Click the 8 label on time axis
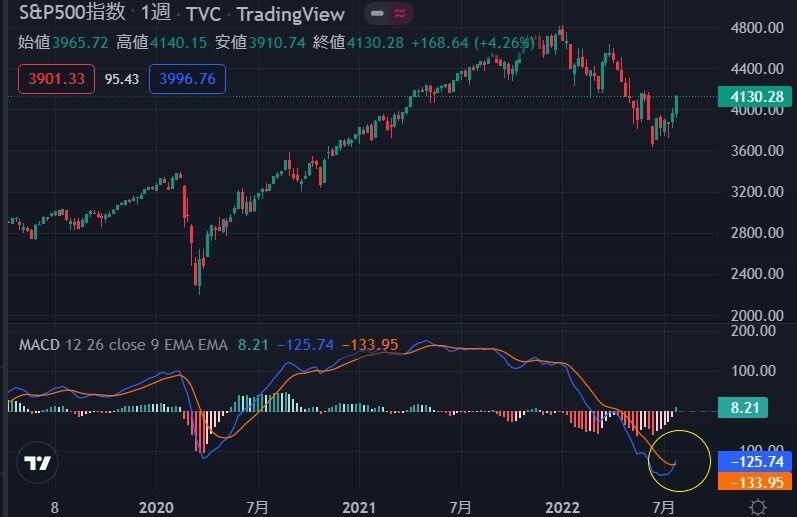 click(54, 507)
